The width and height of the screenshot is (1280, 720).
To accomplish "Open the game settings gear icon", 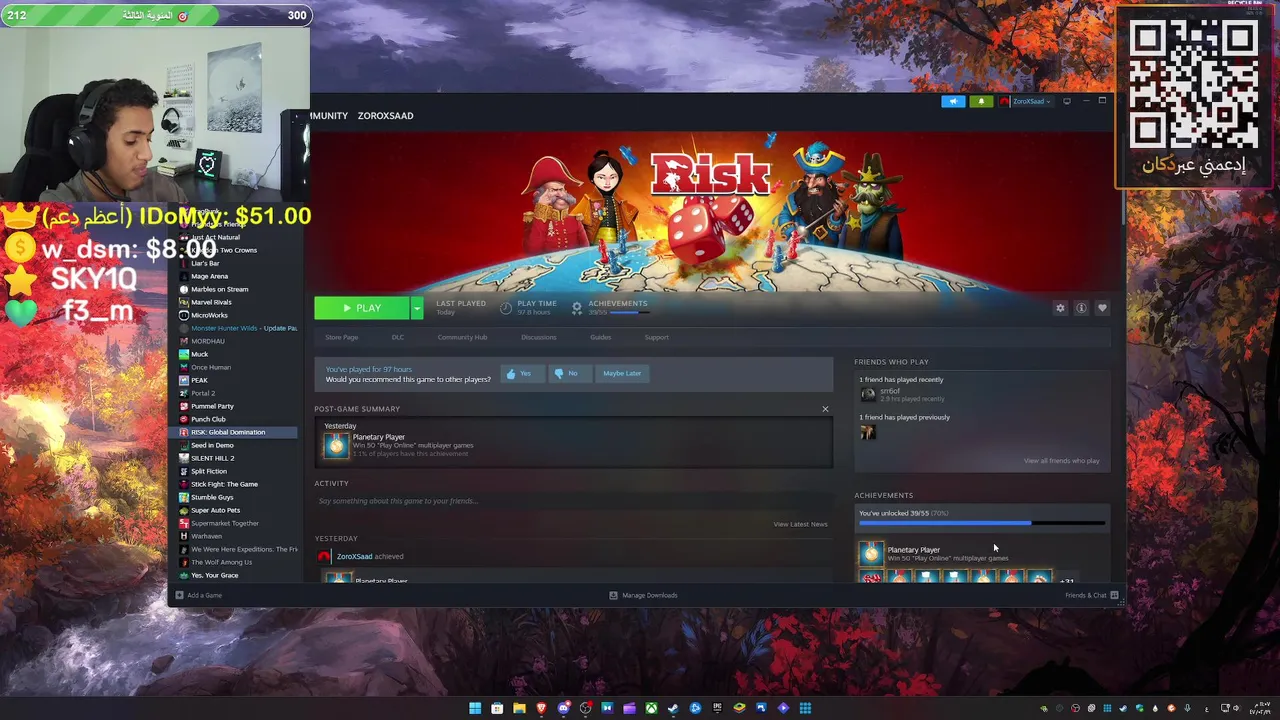I will point(1060,308).
